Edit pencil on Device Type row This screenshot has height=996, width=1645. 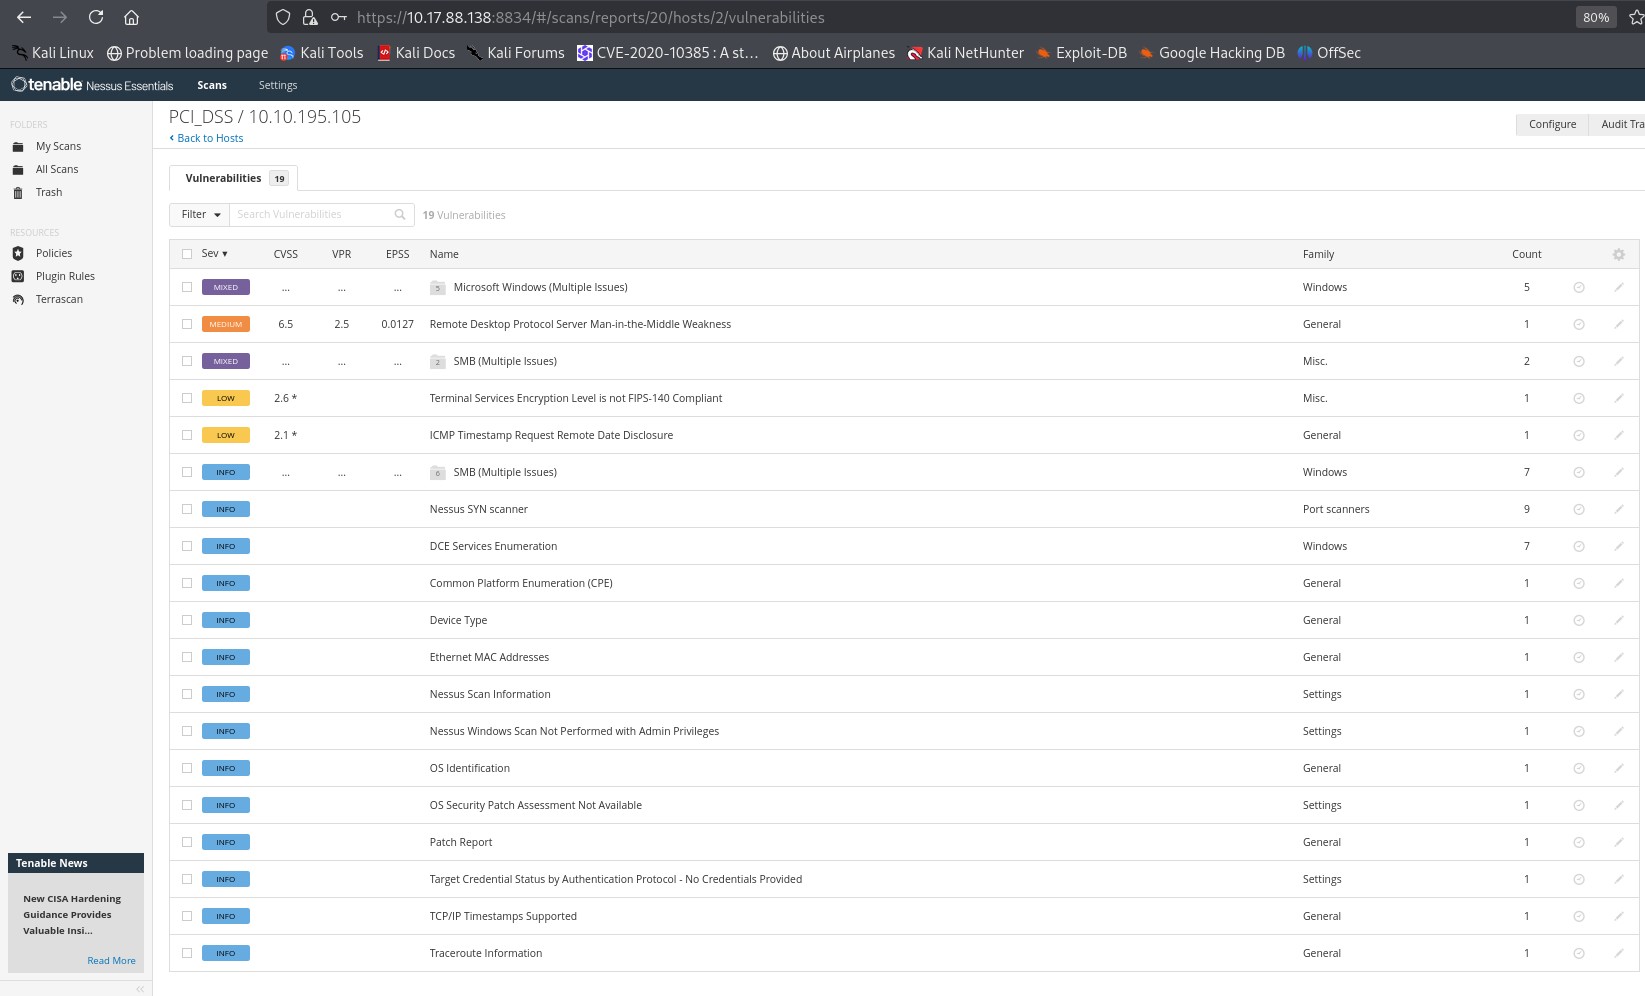click(1619, 620)
